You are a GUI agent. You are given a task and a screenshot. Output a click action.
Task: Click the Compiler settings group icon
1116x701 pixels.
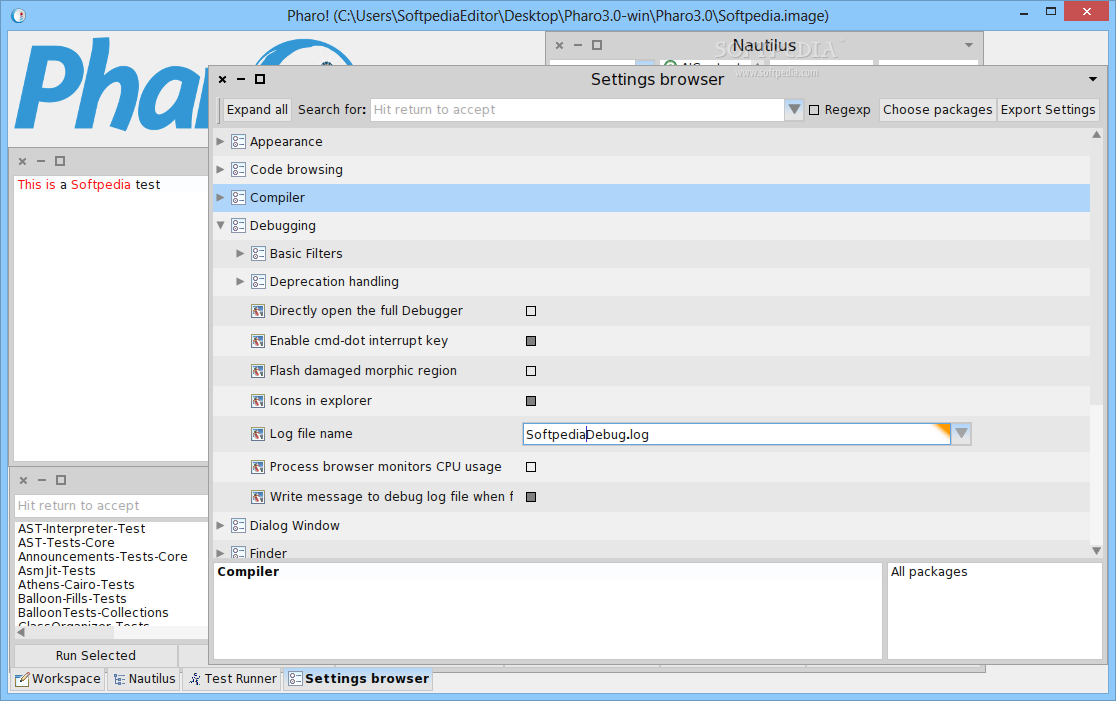pos(238,197)
